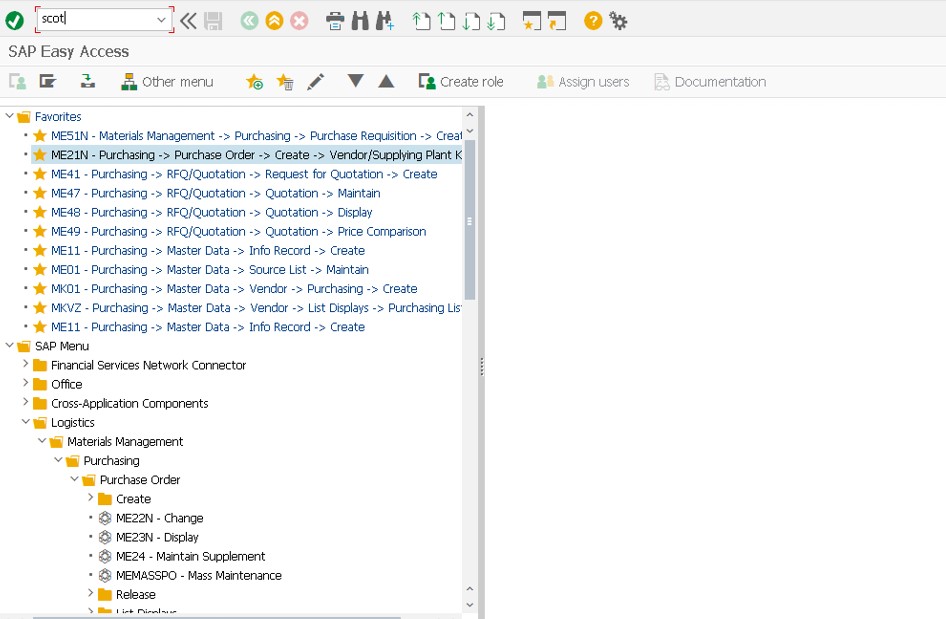Screen dimensions: 946x619
Task: Click the tree scrollbar down arrow at bottom
Action: pos(470,605)
